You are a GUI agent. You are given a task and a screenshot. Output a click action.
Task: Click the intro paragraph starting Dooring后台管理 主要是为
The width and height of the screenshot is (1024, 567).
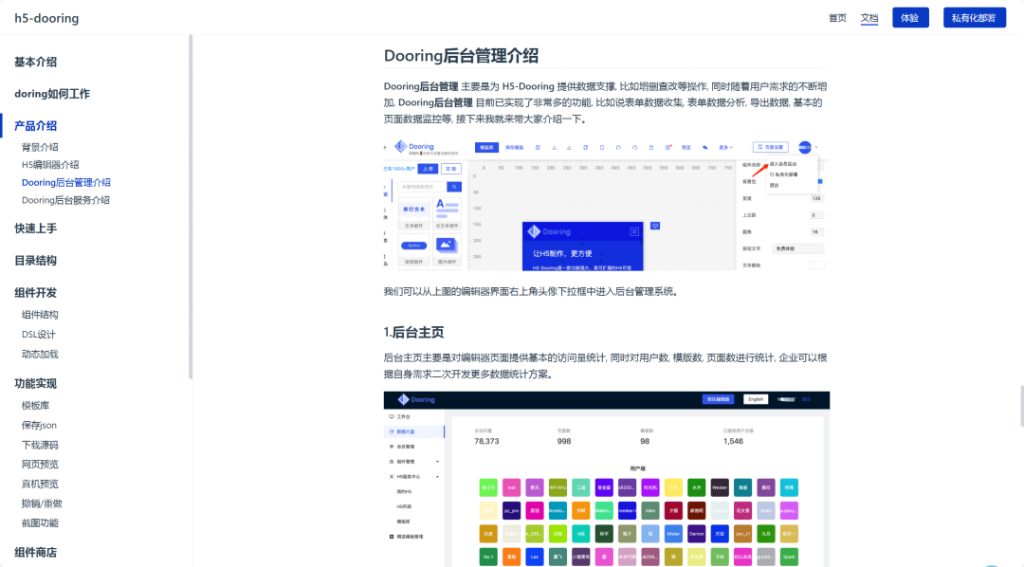[605, 103]
